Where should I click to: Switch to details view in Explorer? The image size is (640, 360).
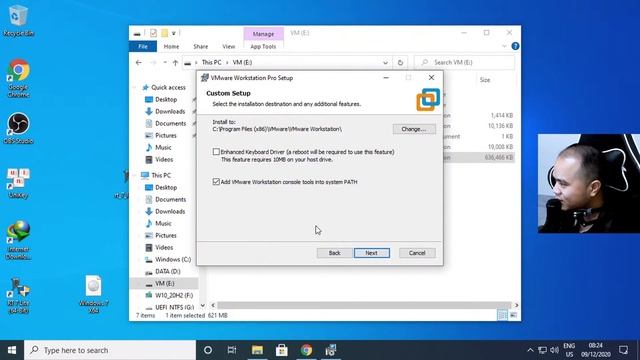502,315
